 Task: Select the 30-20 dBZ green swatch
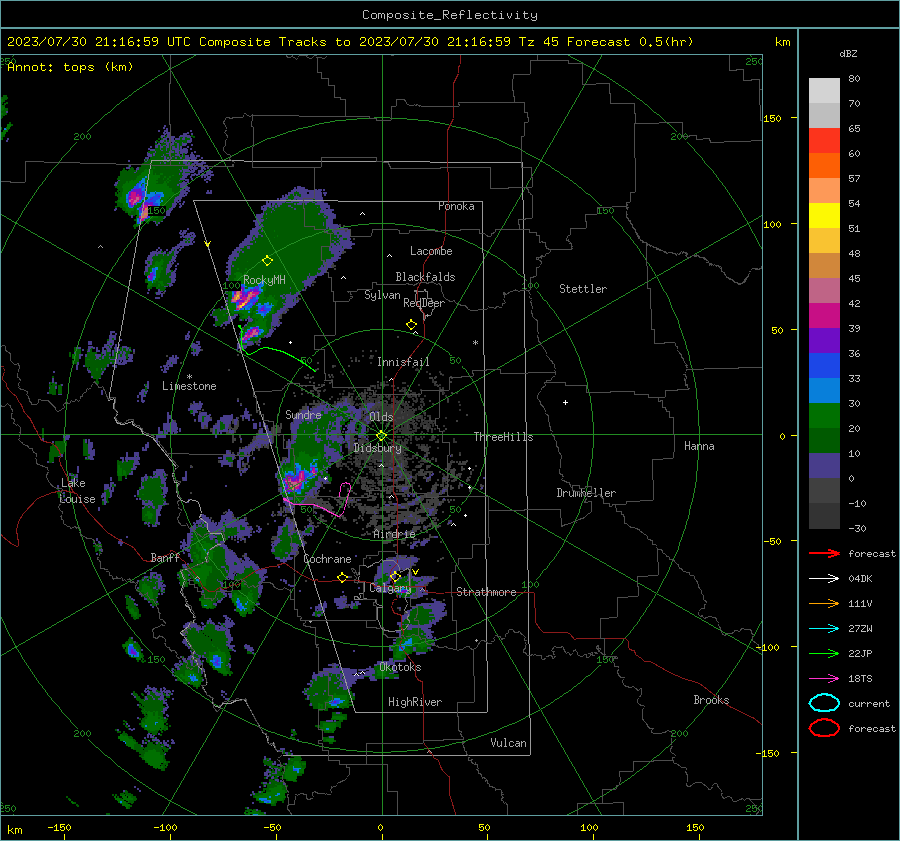pyautogui.click(x=824, y=416)
